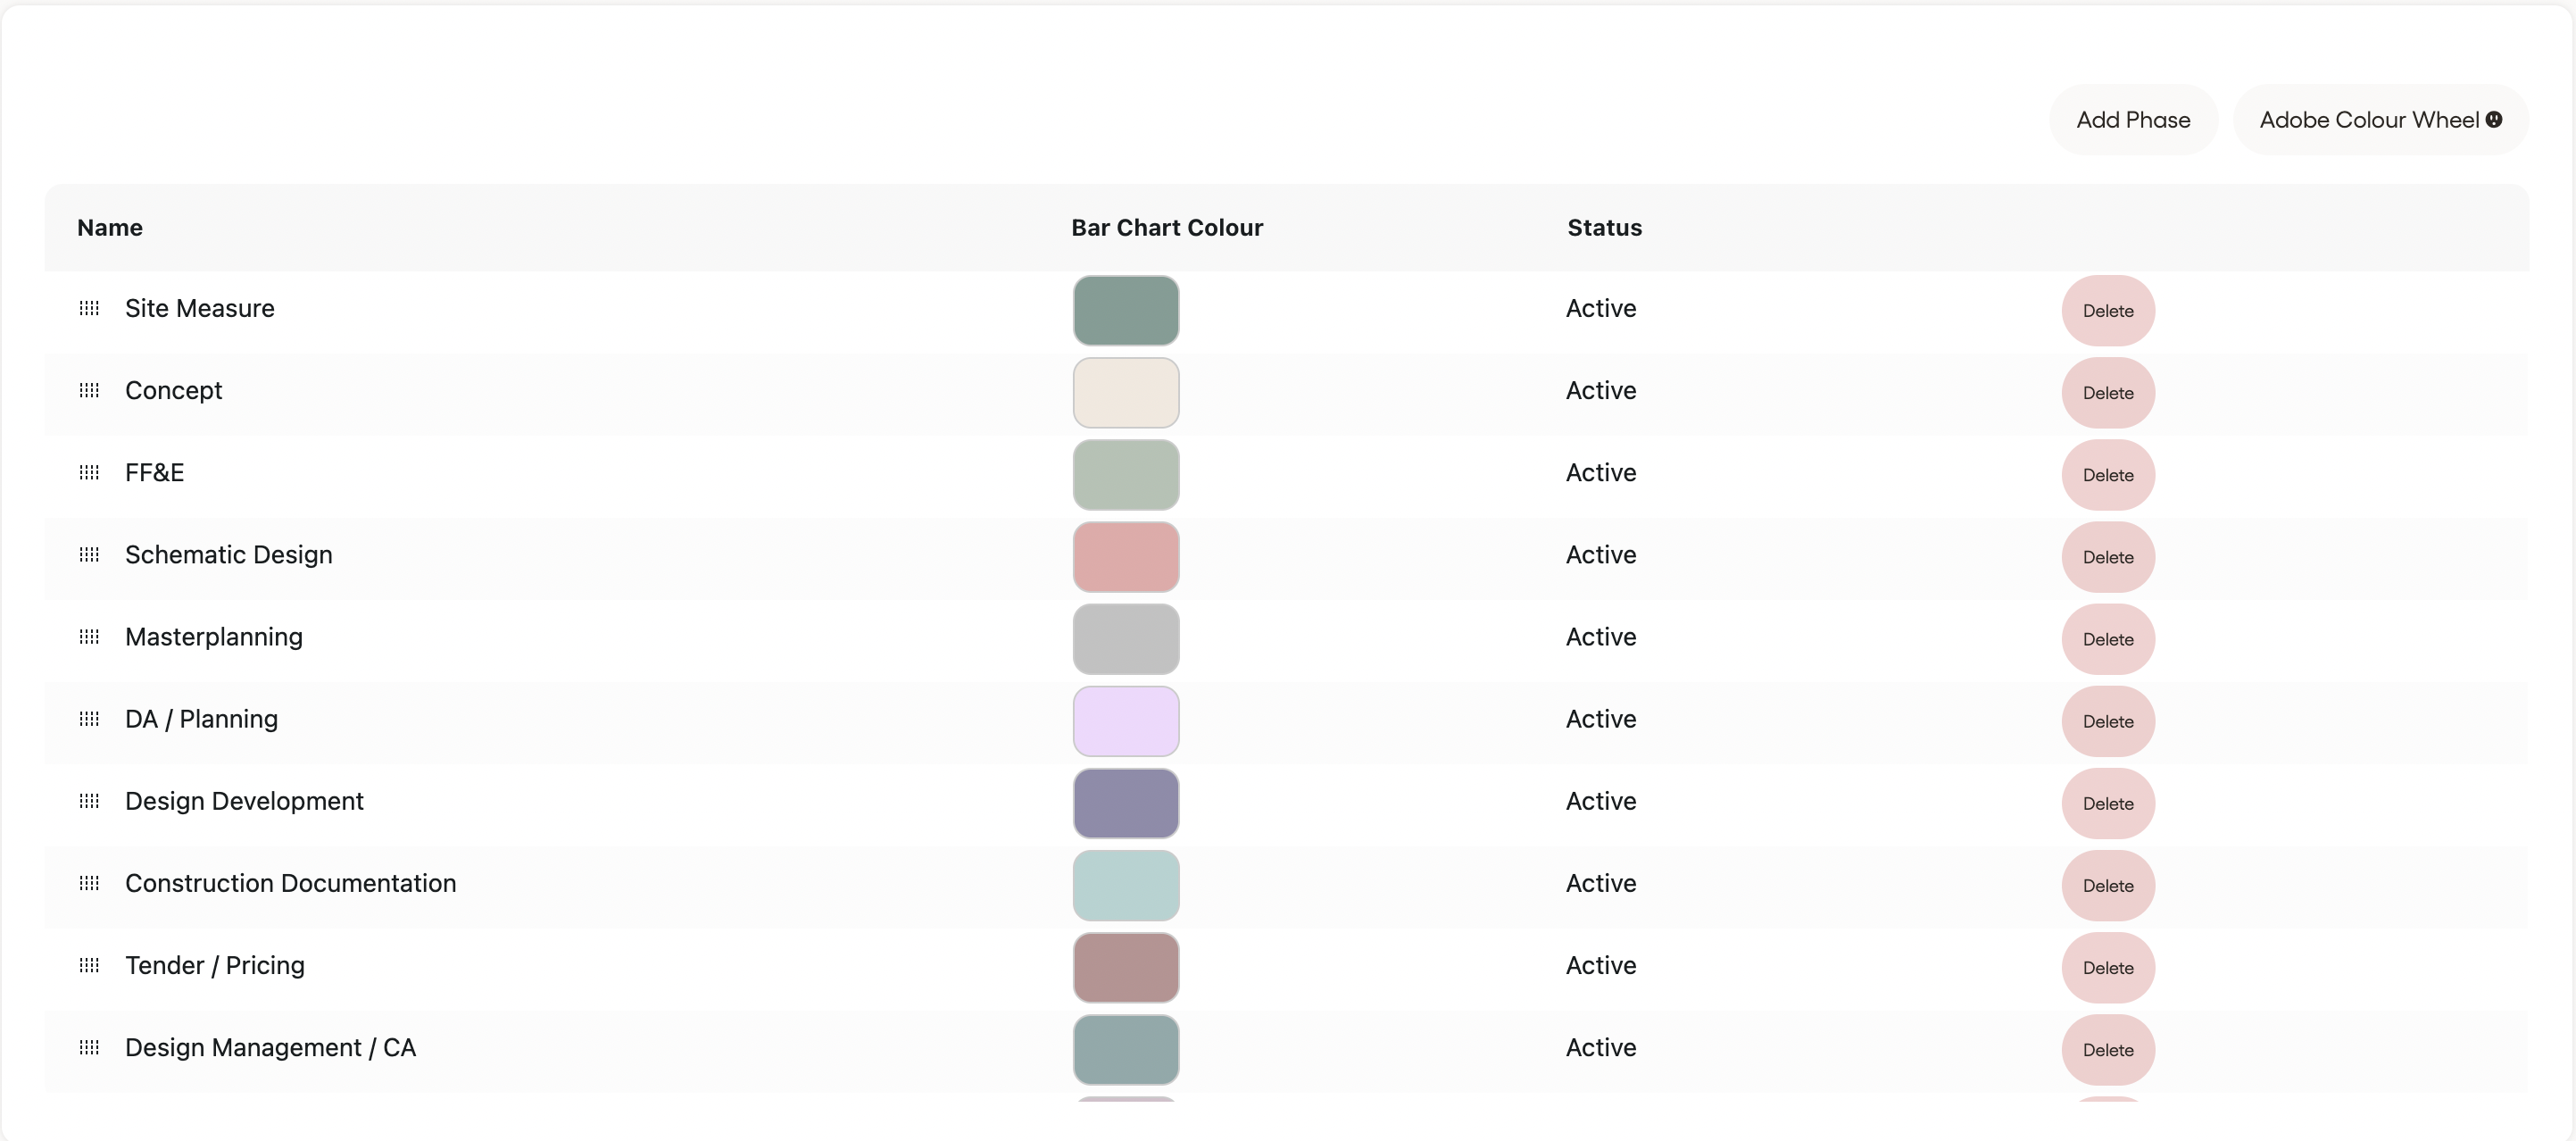
Task: Click the Site Measure phase name
Action: (x=199, y=308)
